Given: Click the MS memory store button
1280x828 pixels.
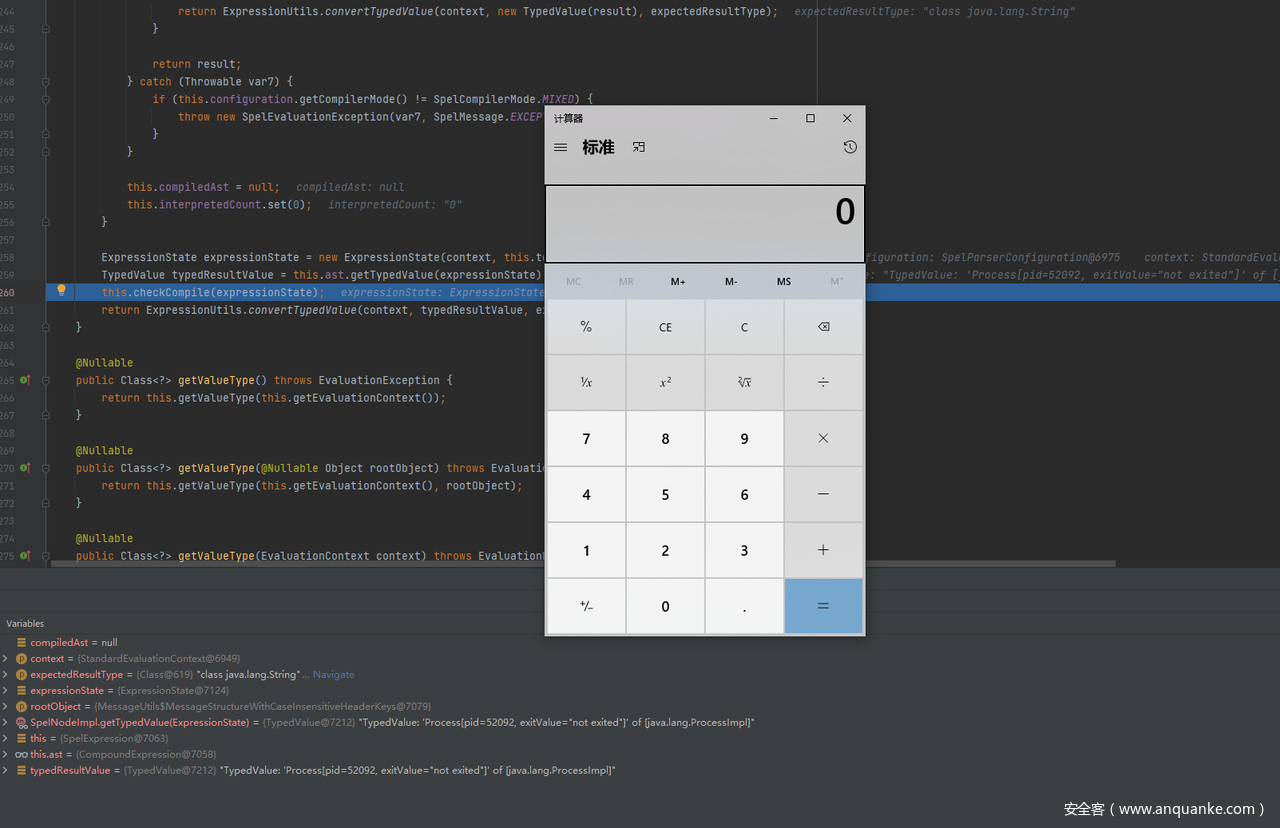Looking at the screenshot, I should tap(783, 282).
